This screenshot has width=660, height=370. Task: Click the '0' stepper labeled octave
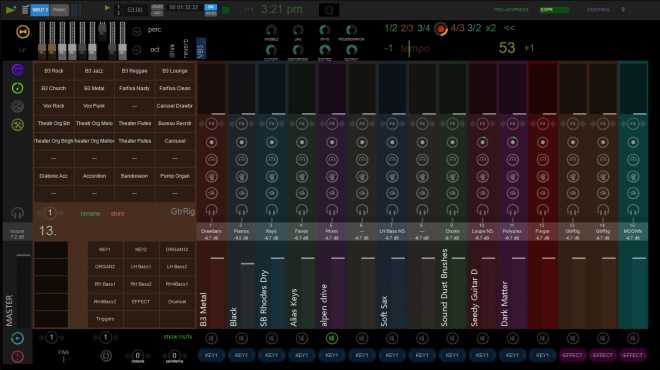pyautogui.click(x=137, y=356)
